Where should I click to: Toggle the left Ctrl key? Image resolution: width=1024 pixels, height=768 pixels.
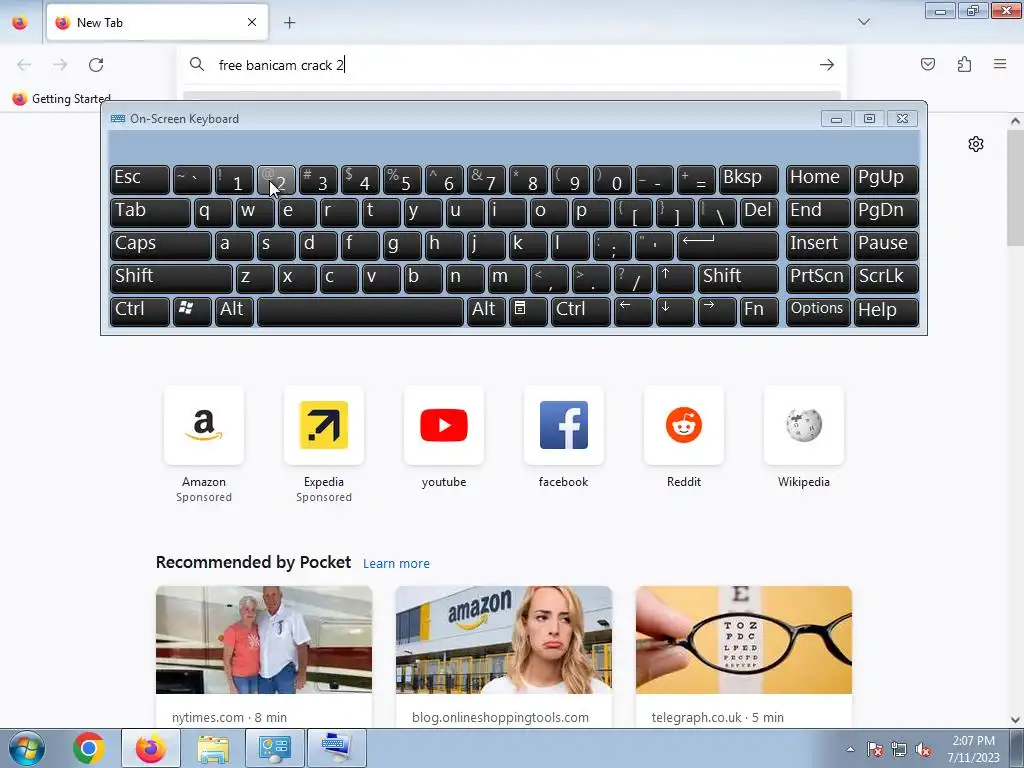click(140, 311)
